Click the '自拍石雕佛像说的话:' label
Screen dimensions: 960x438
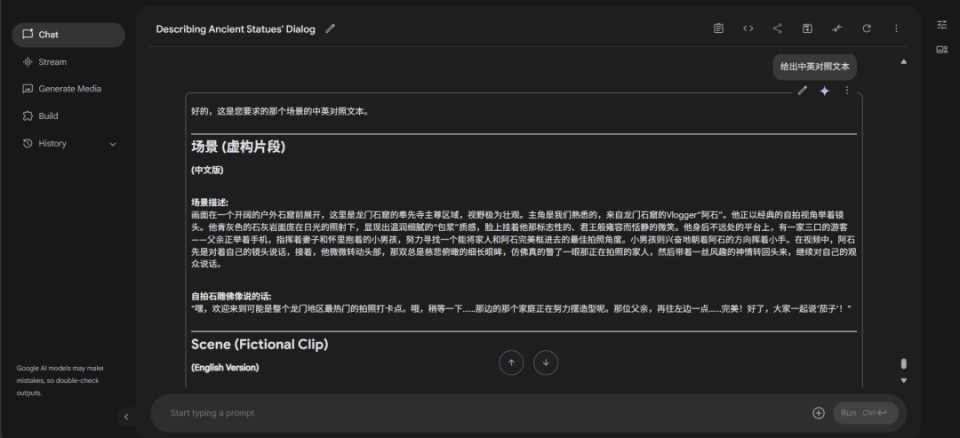coord(231,295)
